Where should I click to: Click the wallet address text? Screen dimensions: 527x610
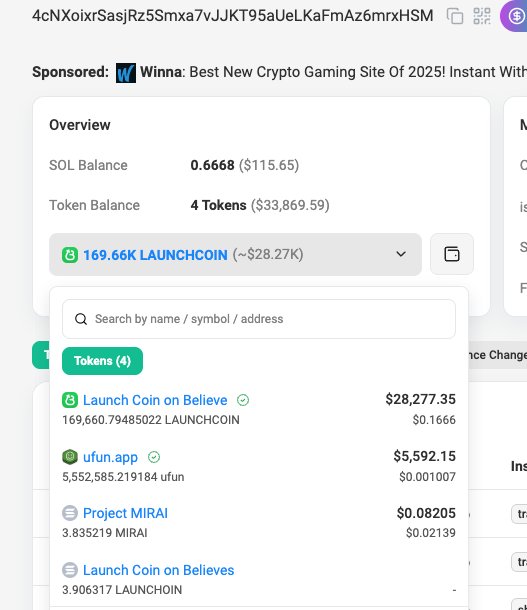coord(233,16)
